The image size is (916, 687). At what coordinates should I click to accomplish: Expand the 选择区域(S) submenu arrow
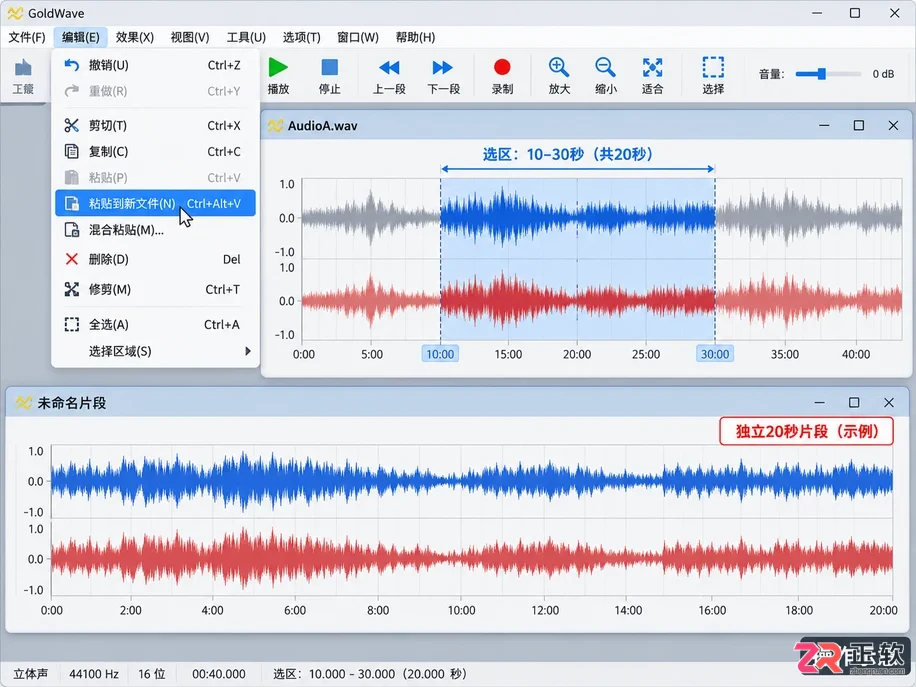[248, 351]
